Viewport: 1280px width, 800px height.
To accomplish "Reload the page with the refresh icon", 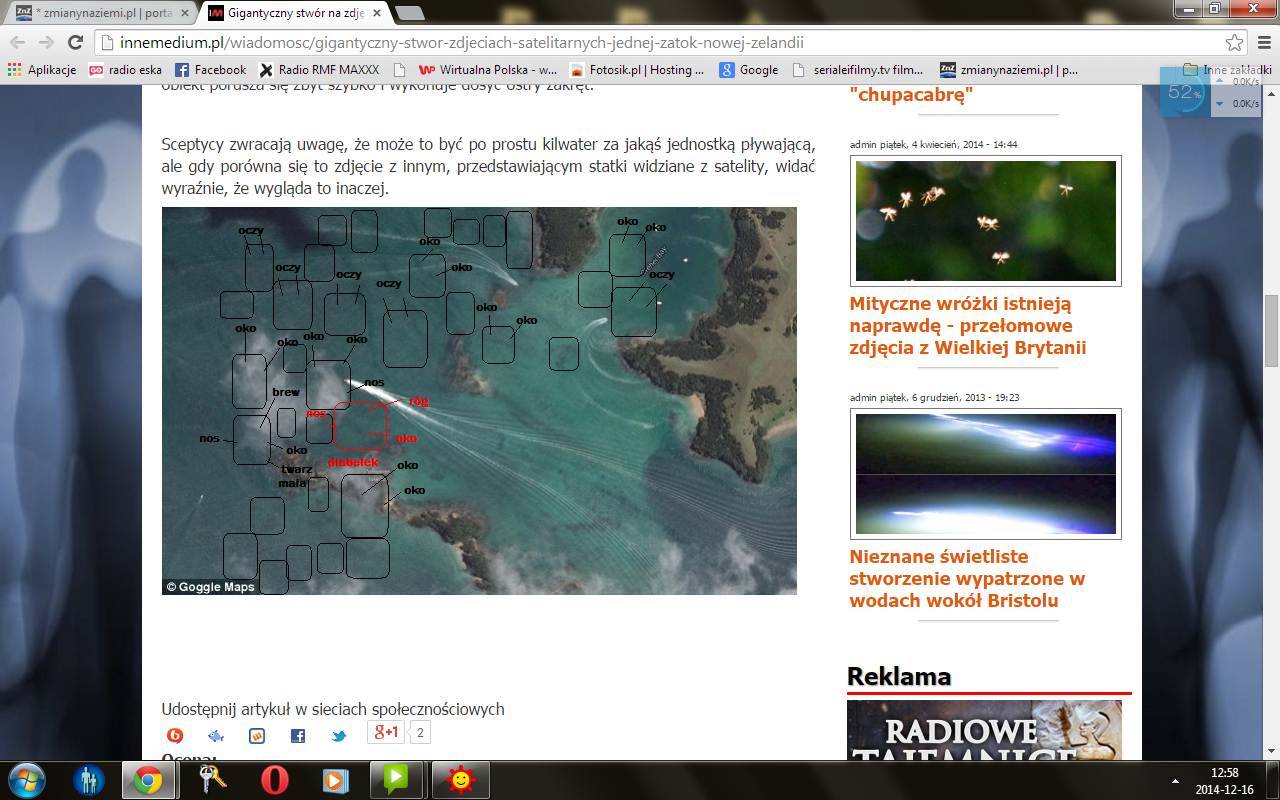I will [x=75, y=43].
